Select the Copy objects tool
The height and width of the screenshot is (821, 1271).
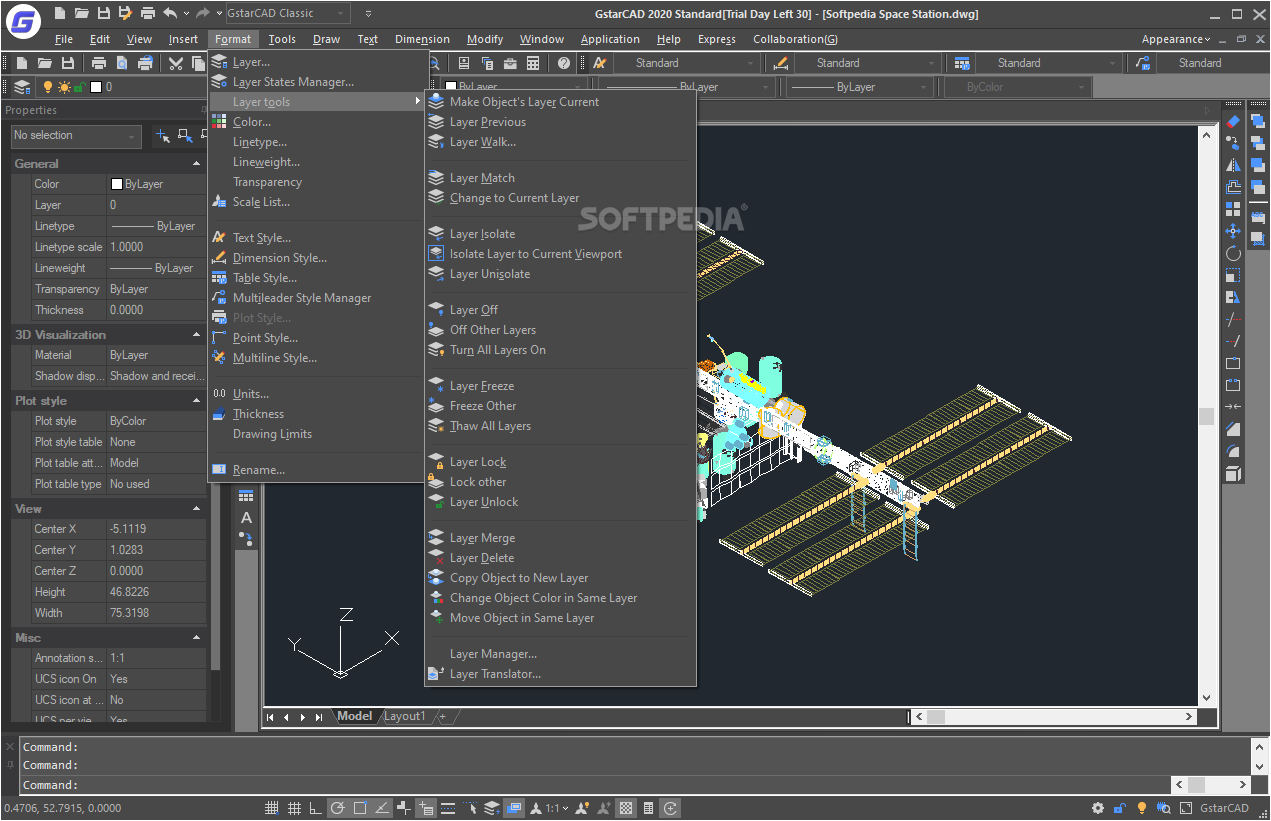pyautogui.click(x=1233, y=143)
